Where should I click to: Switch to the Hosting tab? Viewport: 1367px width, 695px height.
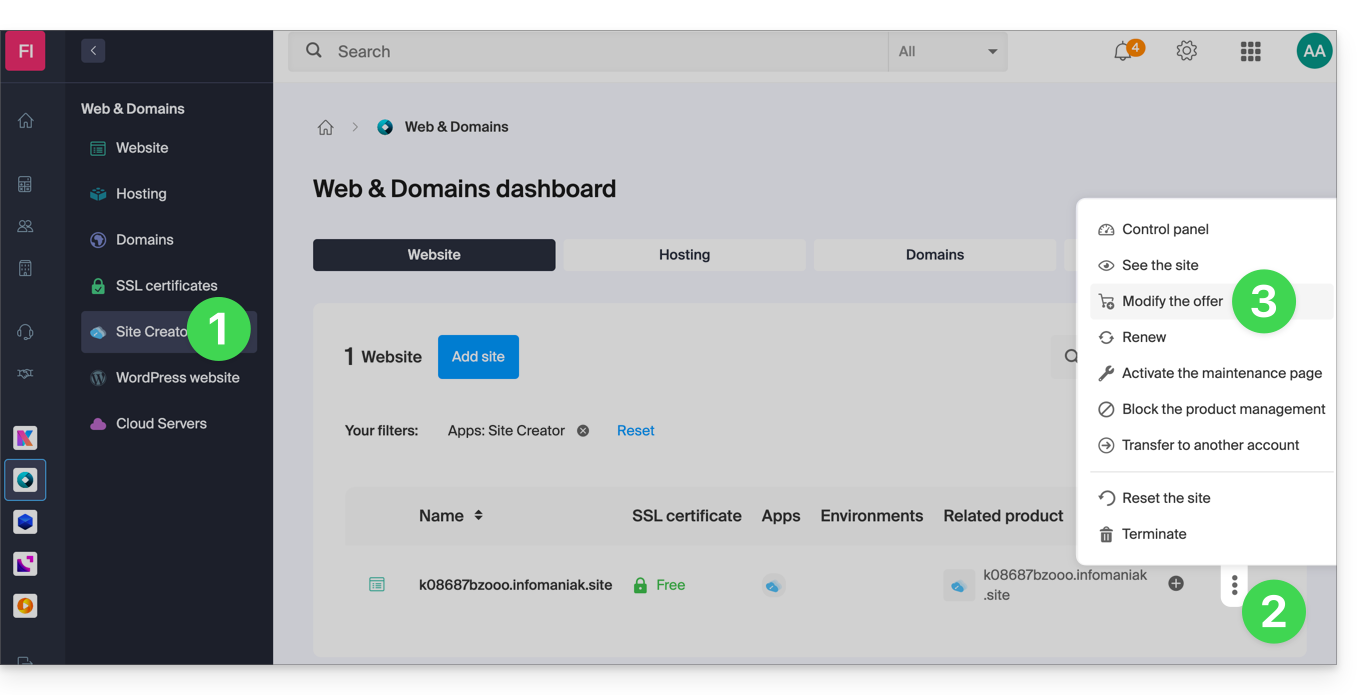point(684,255)
